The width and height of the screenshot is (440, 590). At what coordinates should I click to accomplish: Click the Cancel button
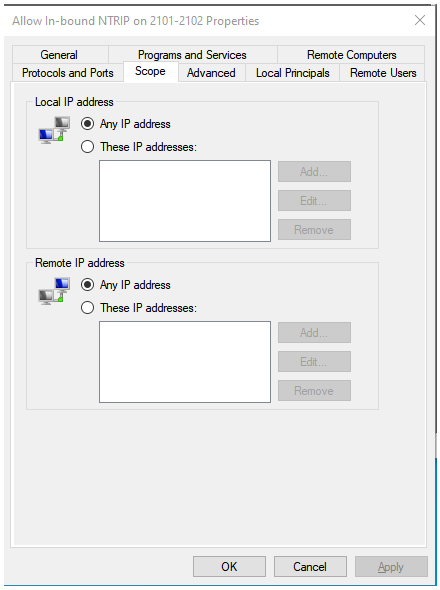[310, 567]
